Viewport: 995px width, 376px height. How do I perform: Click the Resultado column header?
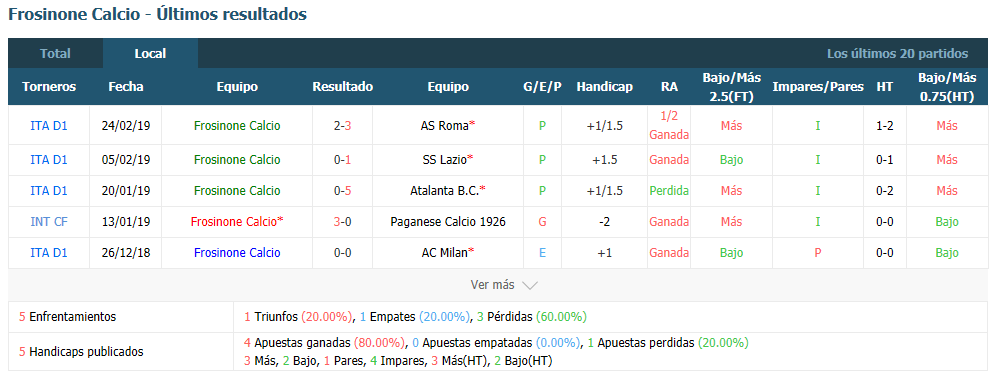point(343,87)
